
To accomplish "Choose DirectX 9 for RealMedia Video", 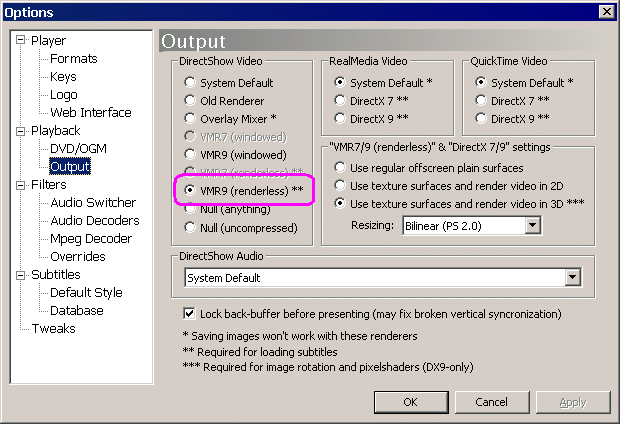I will point(340,119).
